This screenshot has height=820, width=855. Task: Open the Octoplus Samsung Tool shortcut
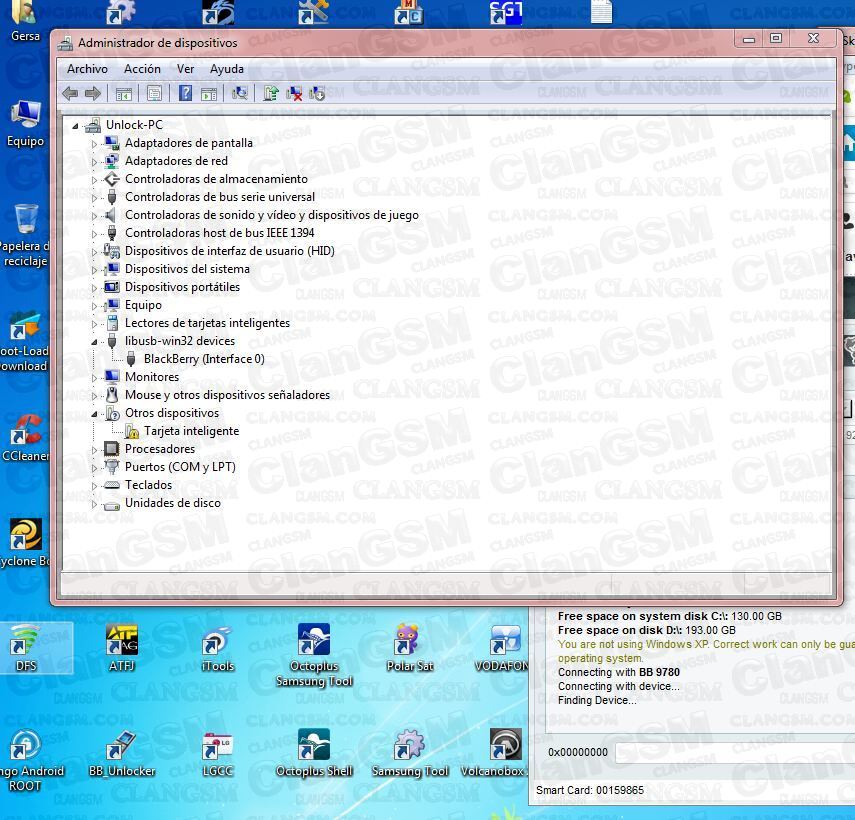pyautogui.click(x=314, y=655)
